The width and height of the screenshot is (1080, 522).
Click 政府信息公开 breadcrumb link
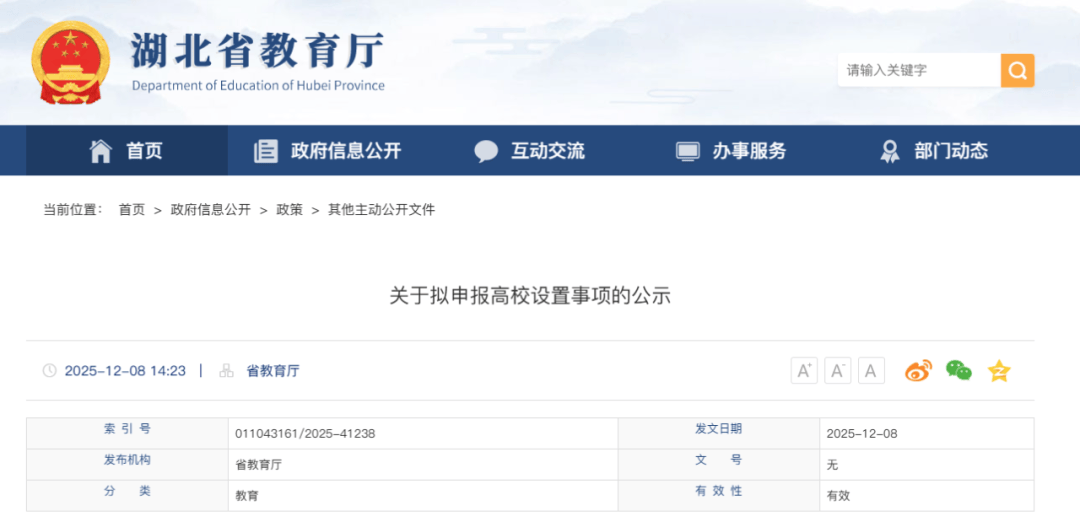point(210,210)
